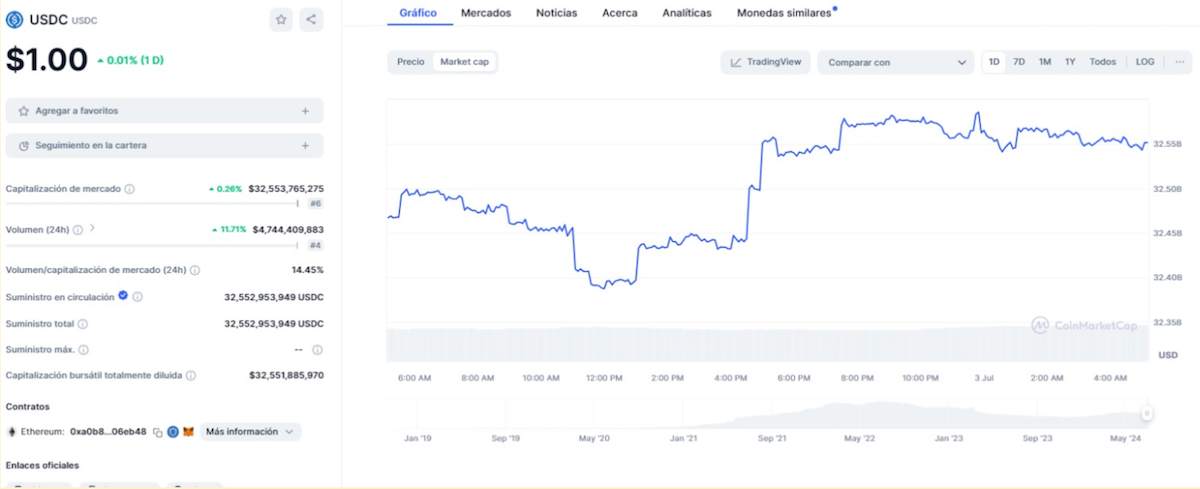Click Seguimiento en la cartera button
1200x489 pixels.
(x=164, y=146)
